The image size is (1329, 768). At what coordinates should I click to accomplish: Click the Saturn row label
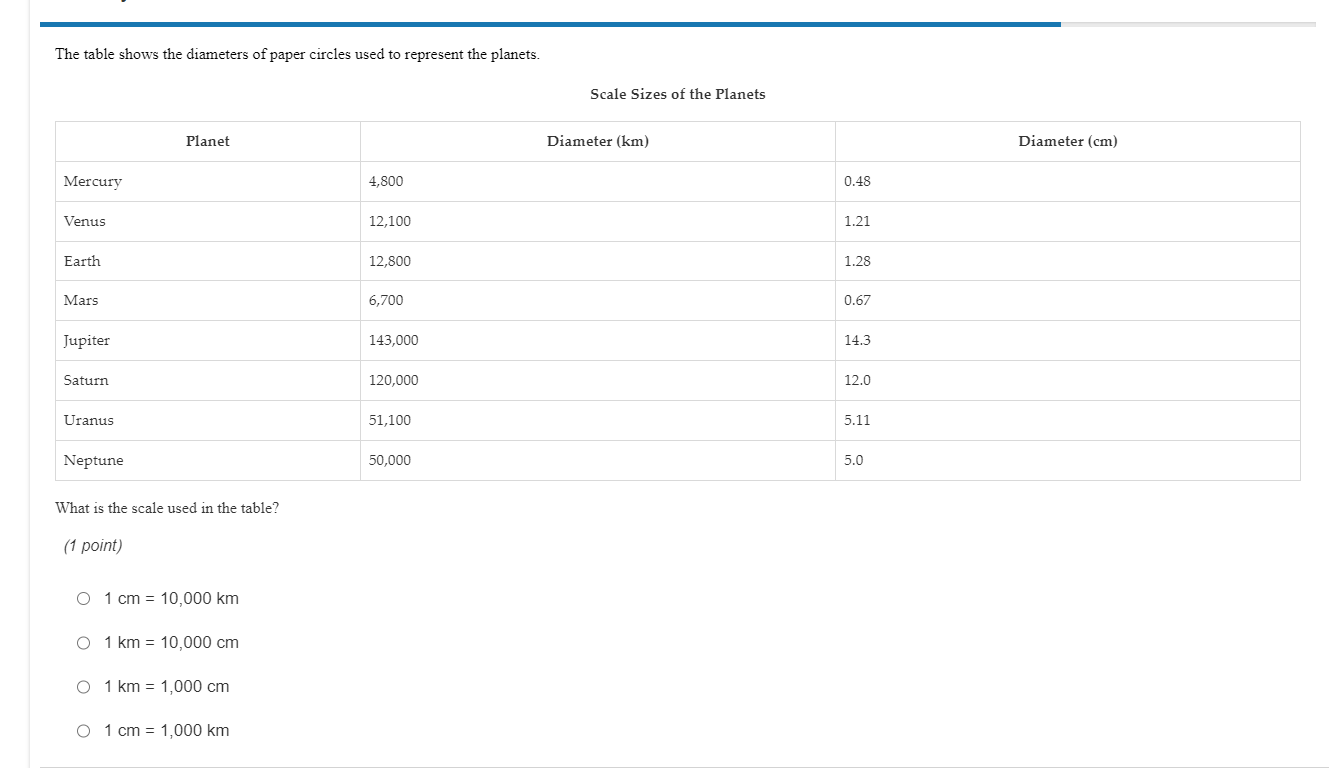click(x=86, y=380)
